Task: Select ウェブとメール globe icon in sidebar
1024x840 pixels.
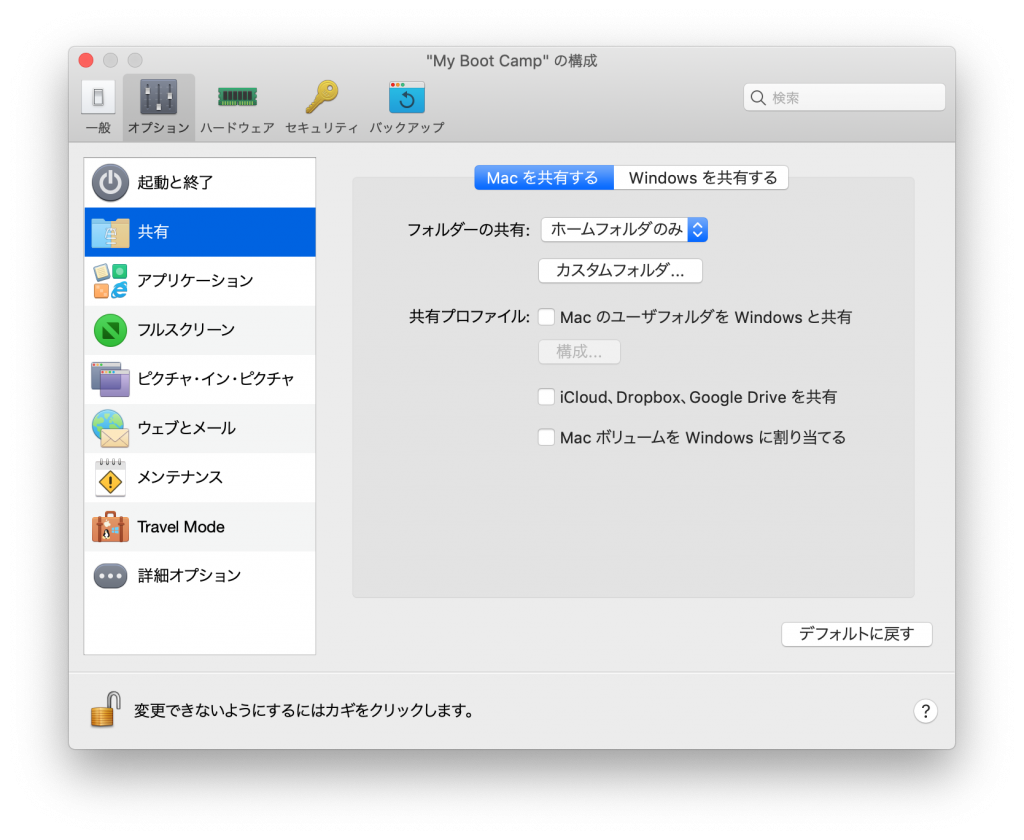Action: pyautogui.click(x=110, y=428)
